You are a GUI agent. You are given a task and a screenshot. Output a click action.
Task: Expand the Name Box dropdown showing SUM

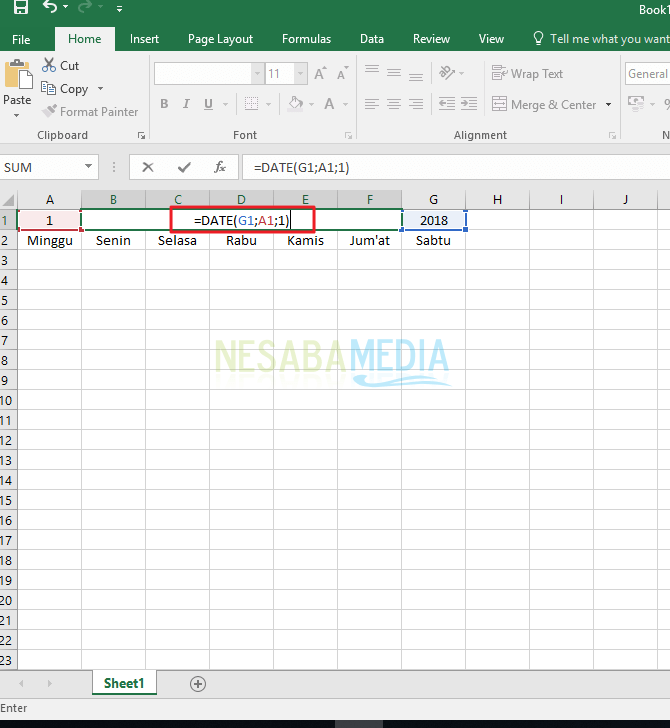88,167
